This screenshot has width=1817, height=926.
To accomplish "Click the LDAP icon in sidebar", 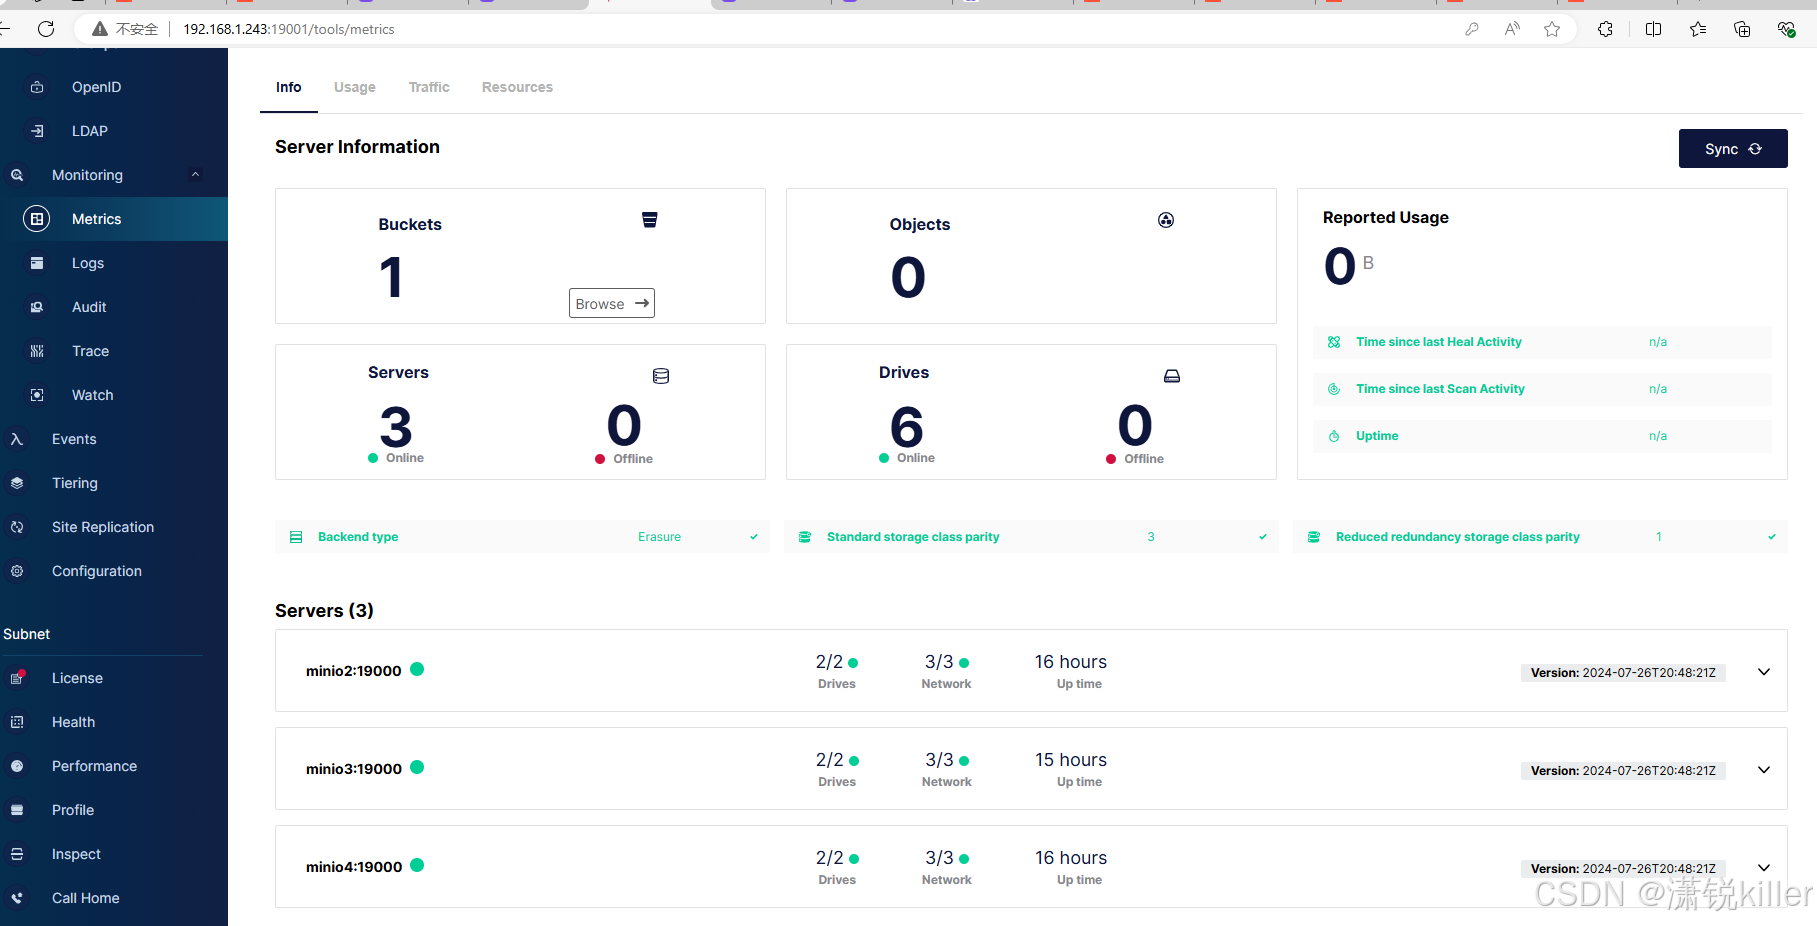I will tap(37, 131).
